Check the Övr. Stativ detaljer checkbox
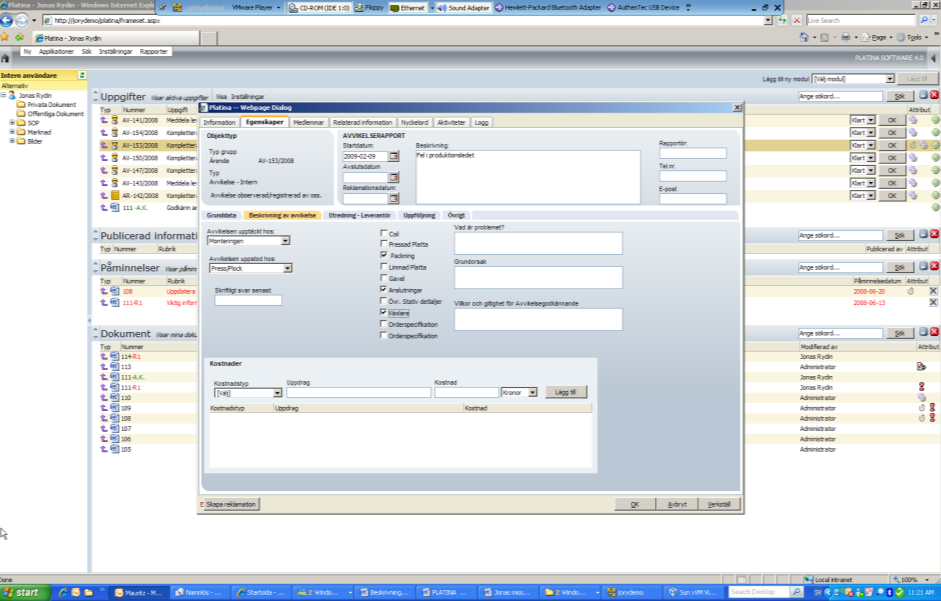This screenshot has width=941, height=601. pos(384,301)
